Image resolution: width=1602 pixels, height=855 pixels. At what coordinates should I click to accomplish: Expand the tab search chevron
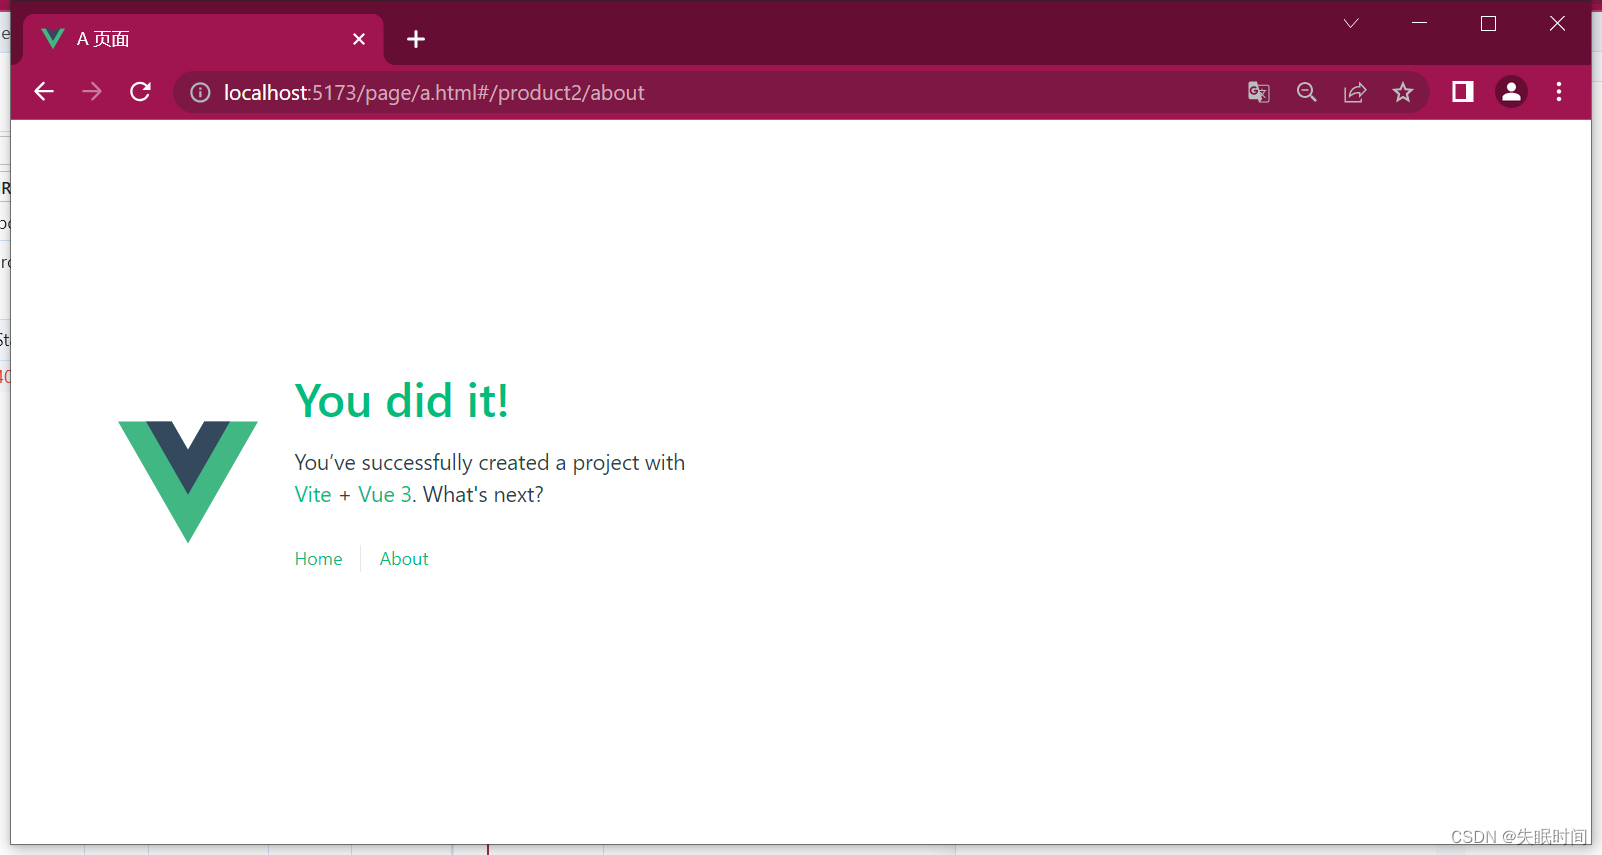(1351, 23)
